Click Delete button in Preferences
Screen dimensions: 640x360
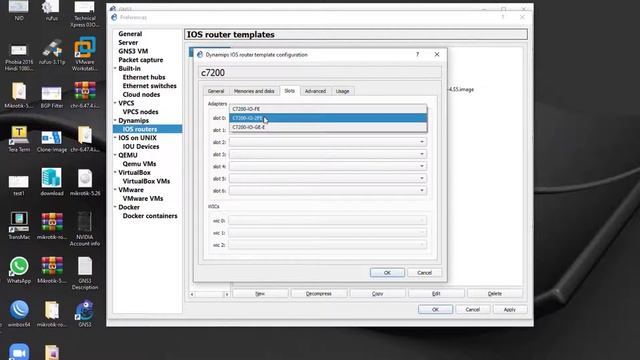tap(495, 293)
